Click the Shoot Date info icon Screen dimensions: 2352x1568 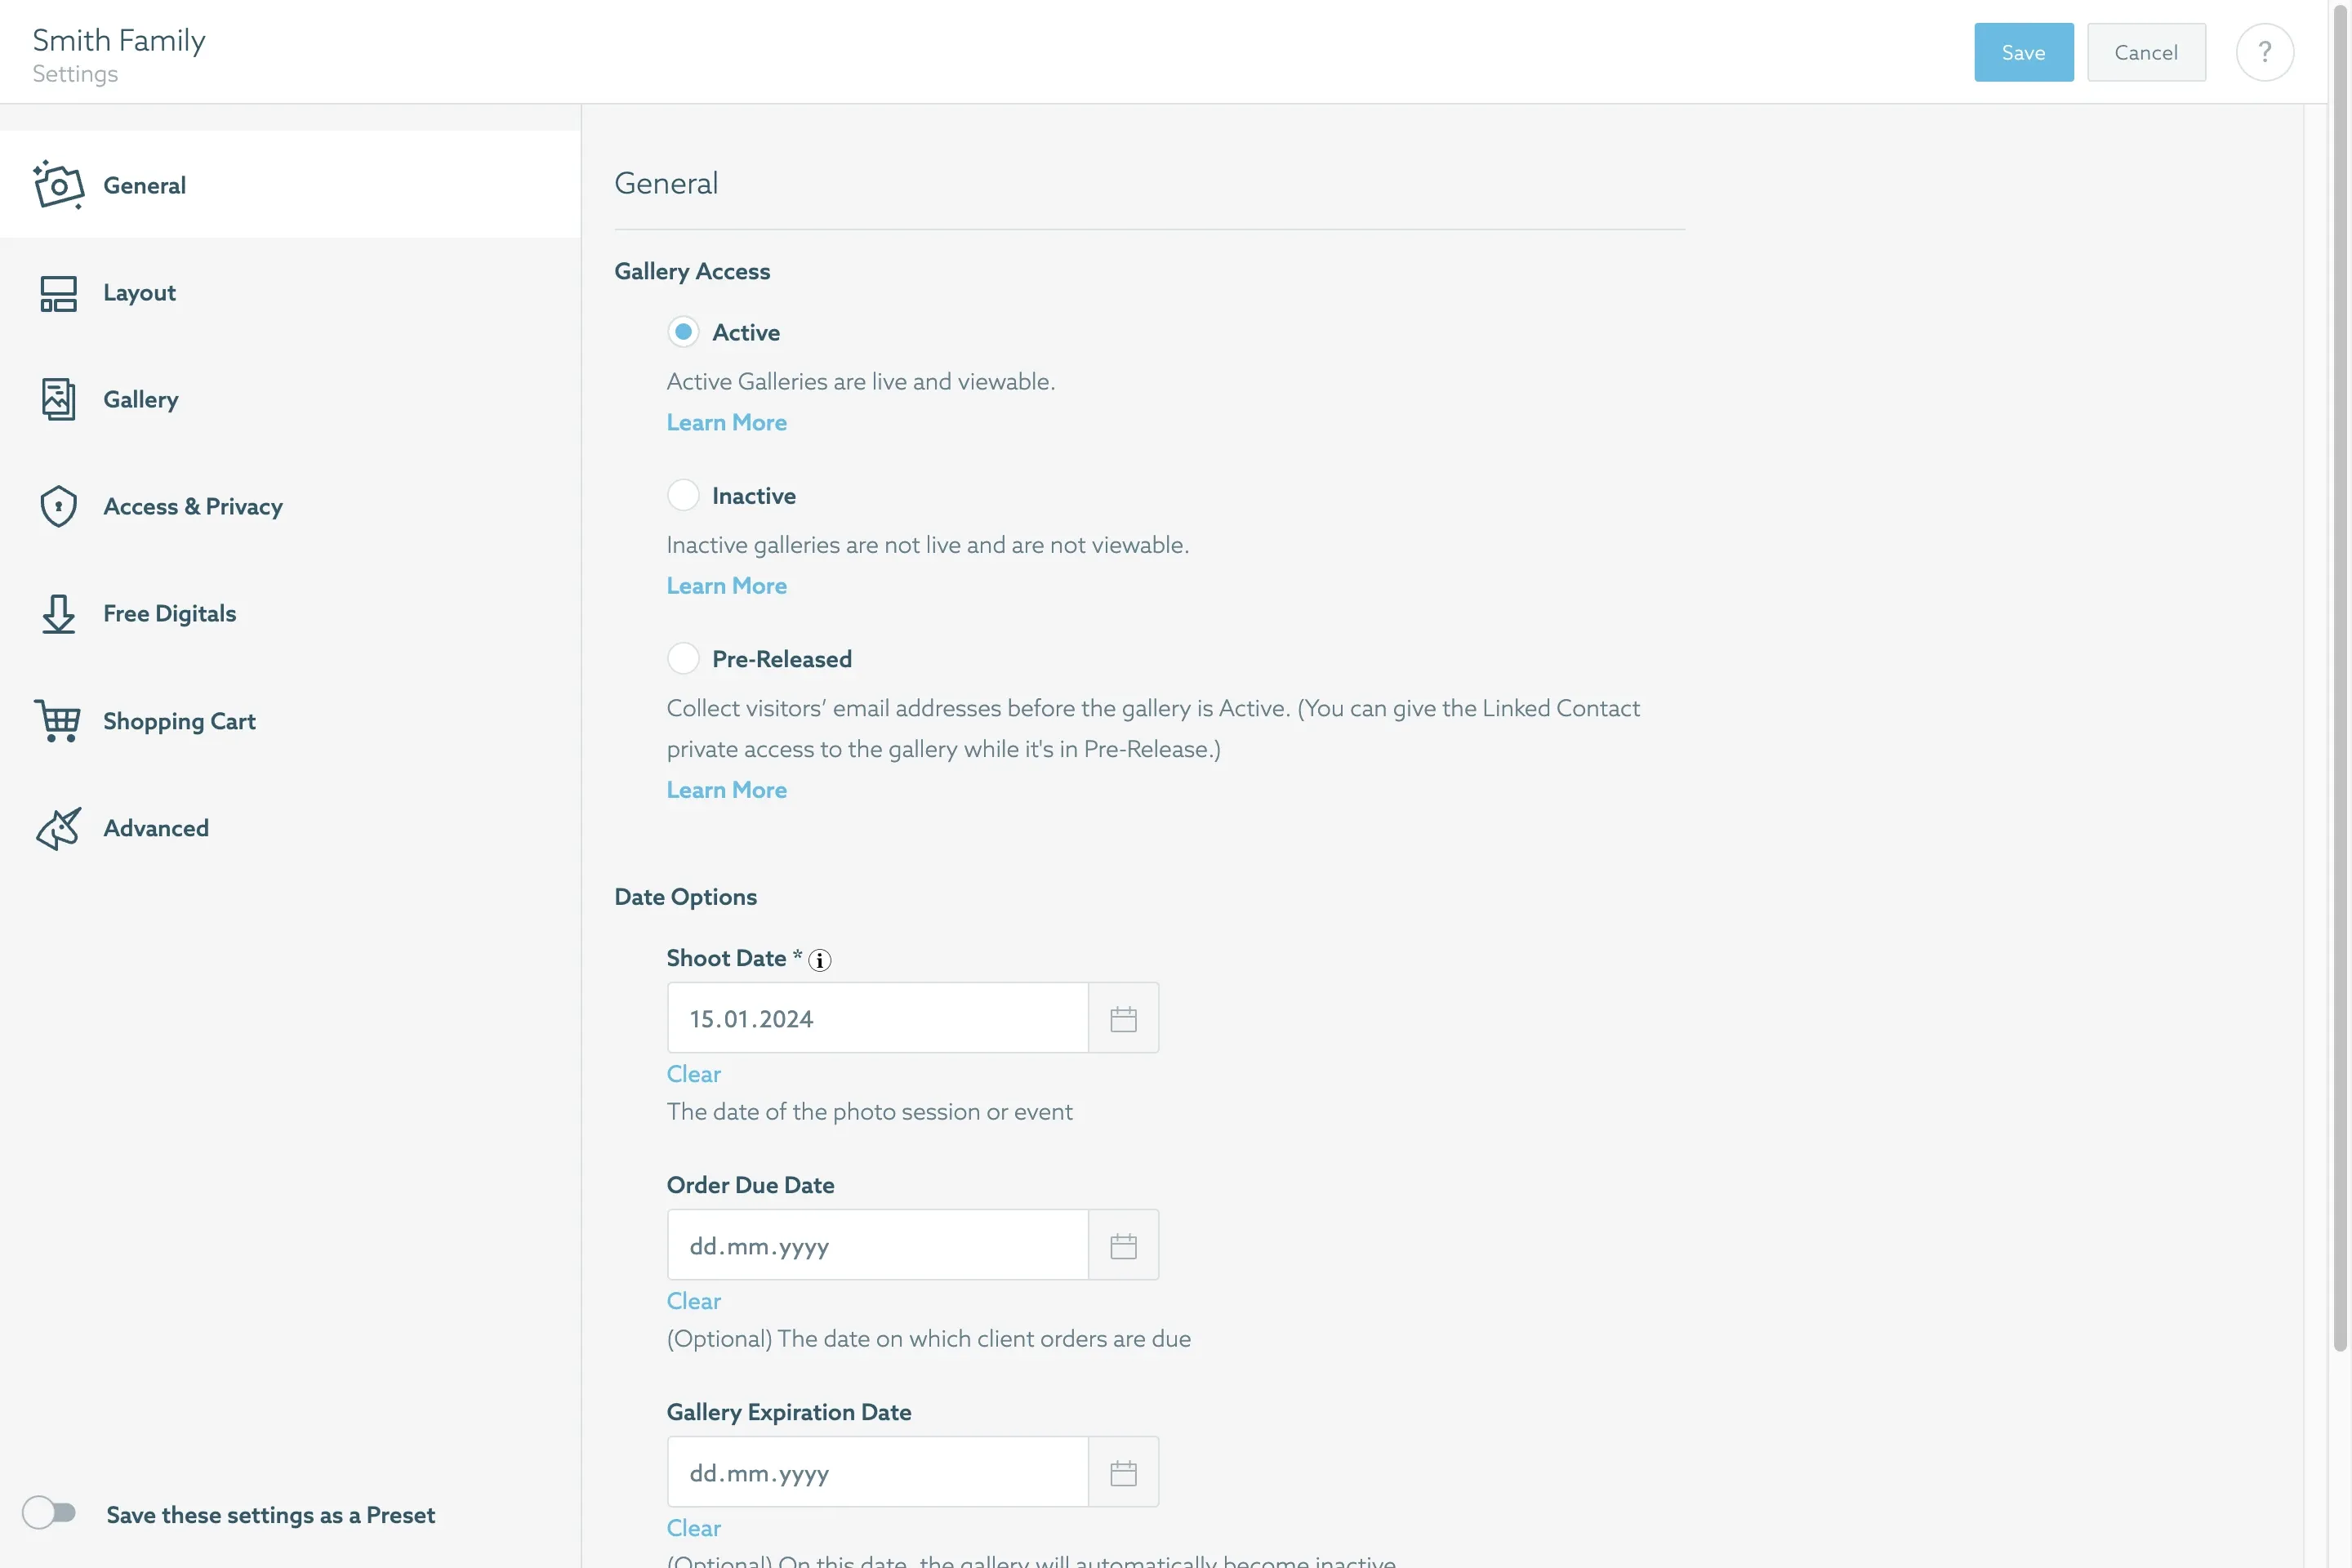pos(820,960)
